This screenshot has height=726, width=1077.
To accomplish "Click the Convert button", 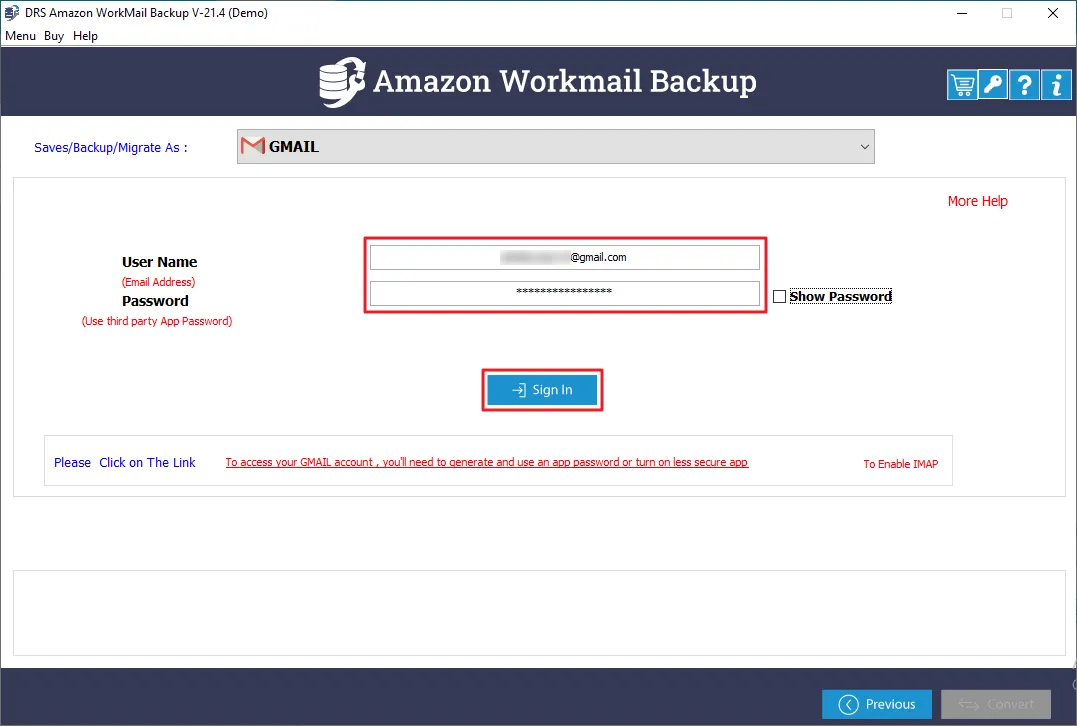I will pyautogui.click(x=996, y=705).
